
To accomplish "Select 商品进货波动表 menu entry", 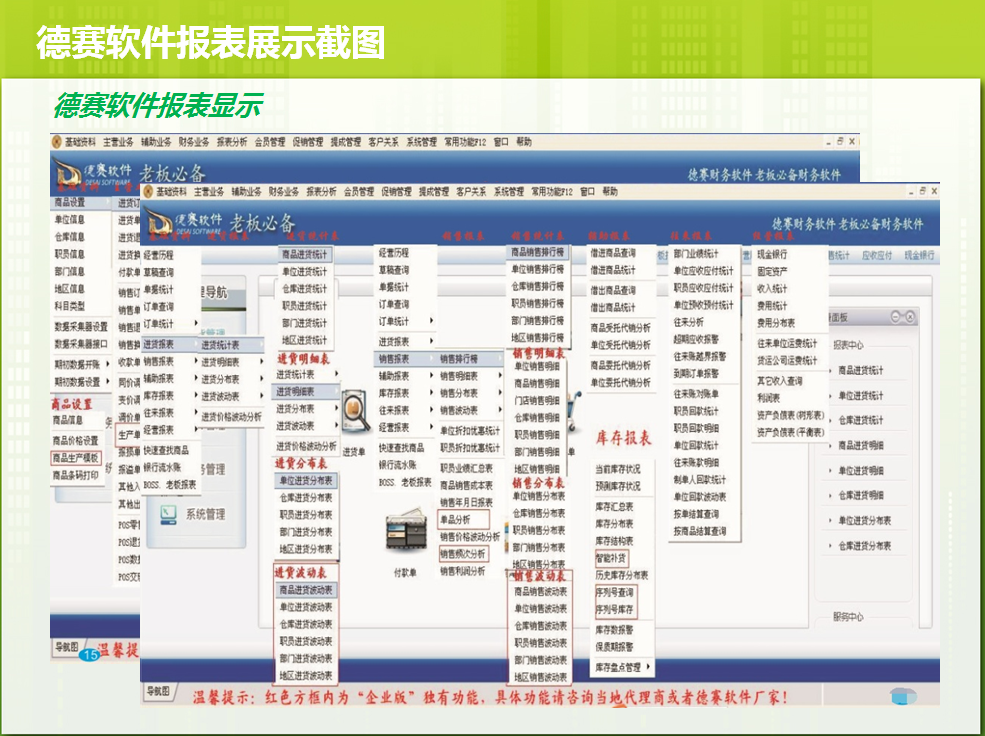I will click(x=306, y=590).
